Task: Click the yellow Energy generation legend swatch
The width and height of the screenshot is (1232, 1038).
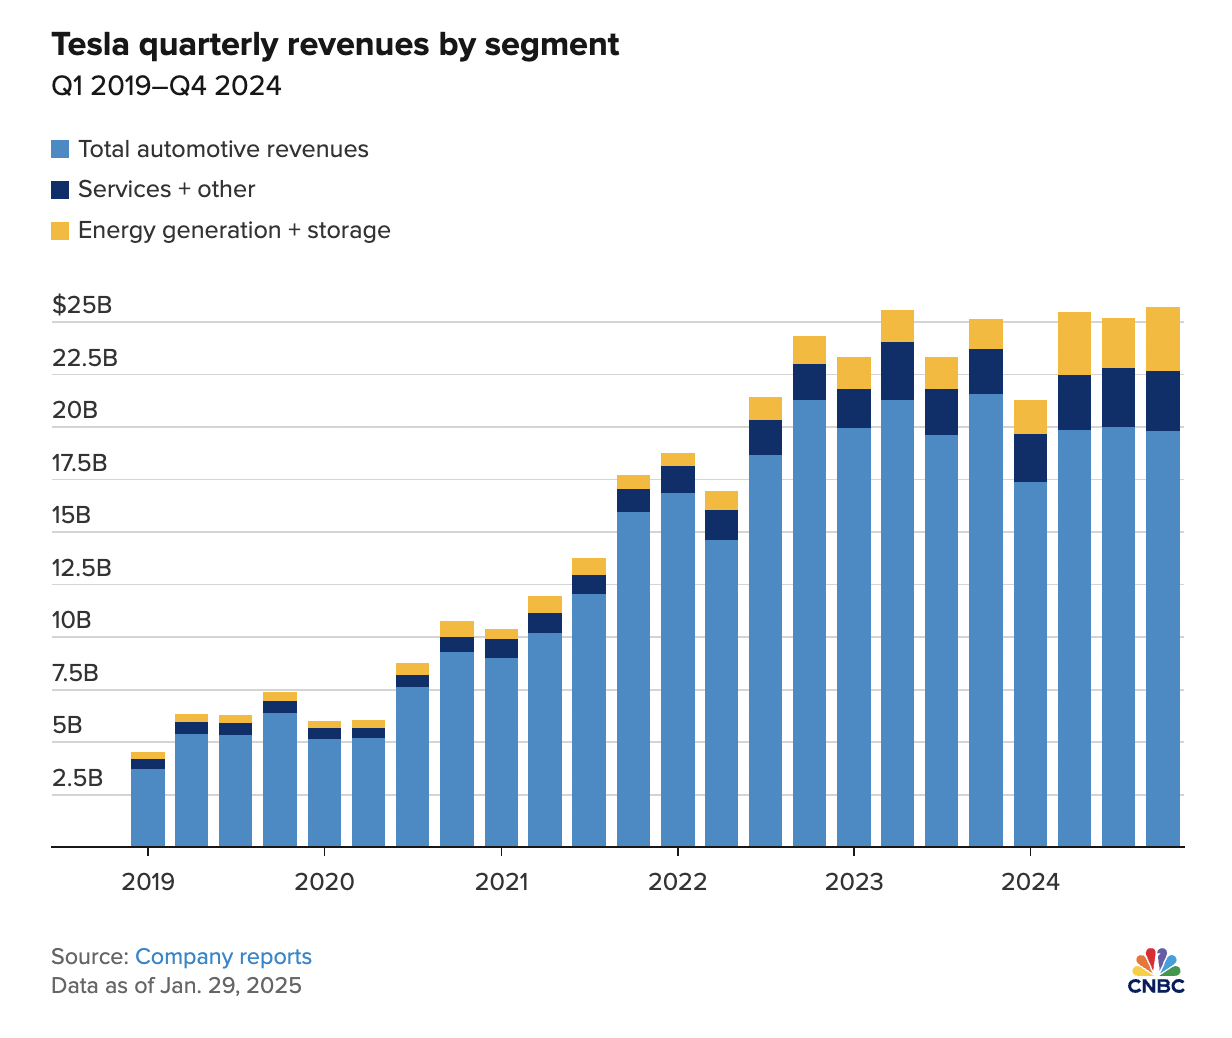Action: [60, 231]
